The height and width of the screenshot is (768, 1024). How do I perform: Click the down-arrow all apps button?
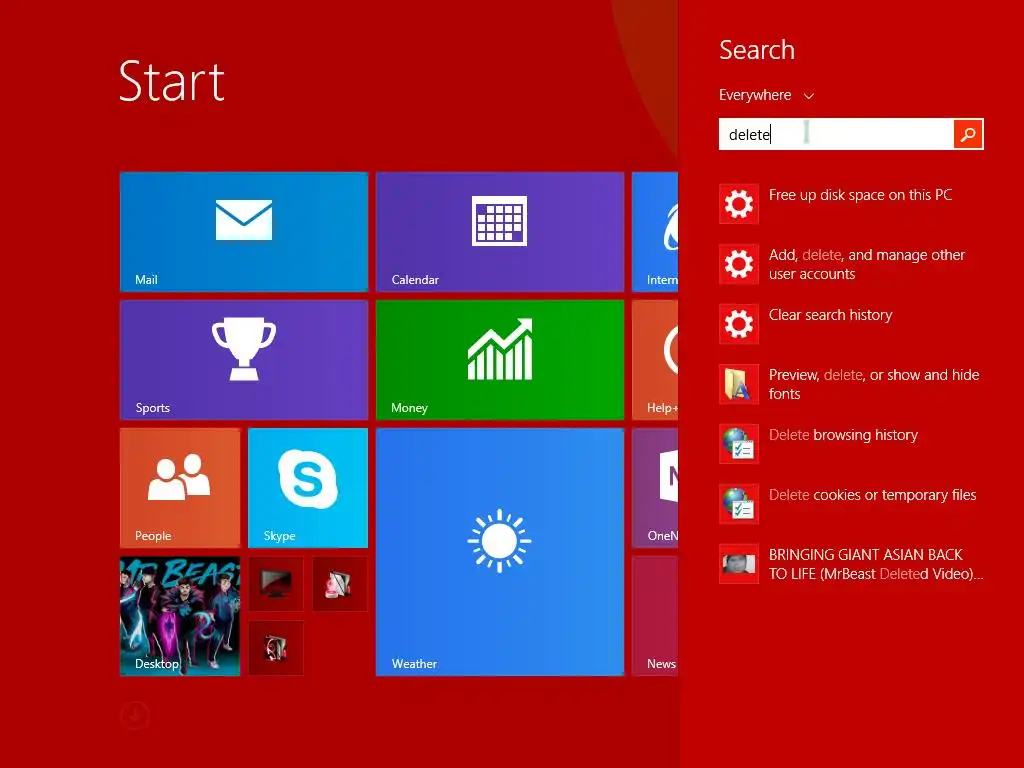point(135,716)
